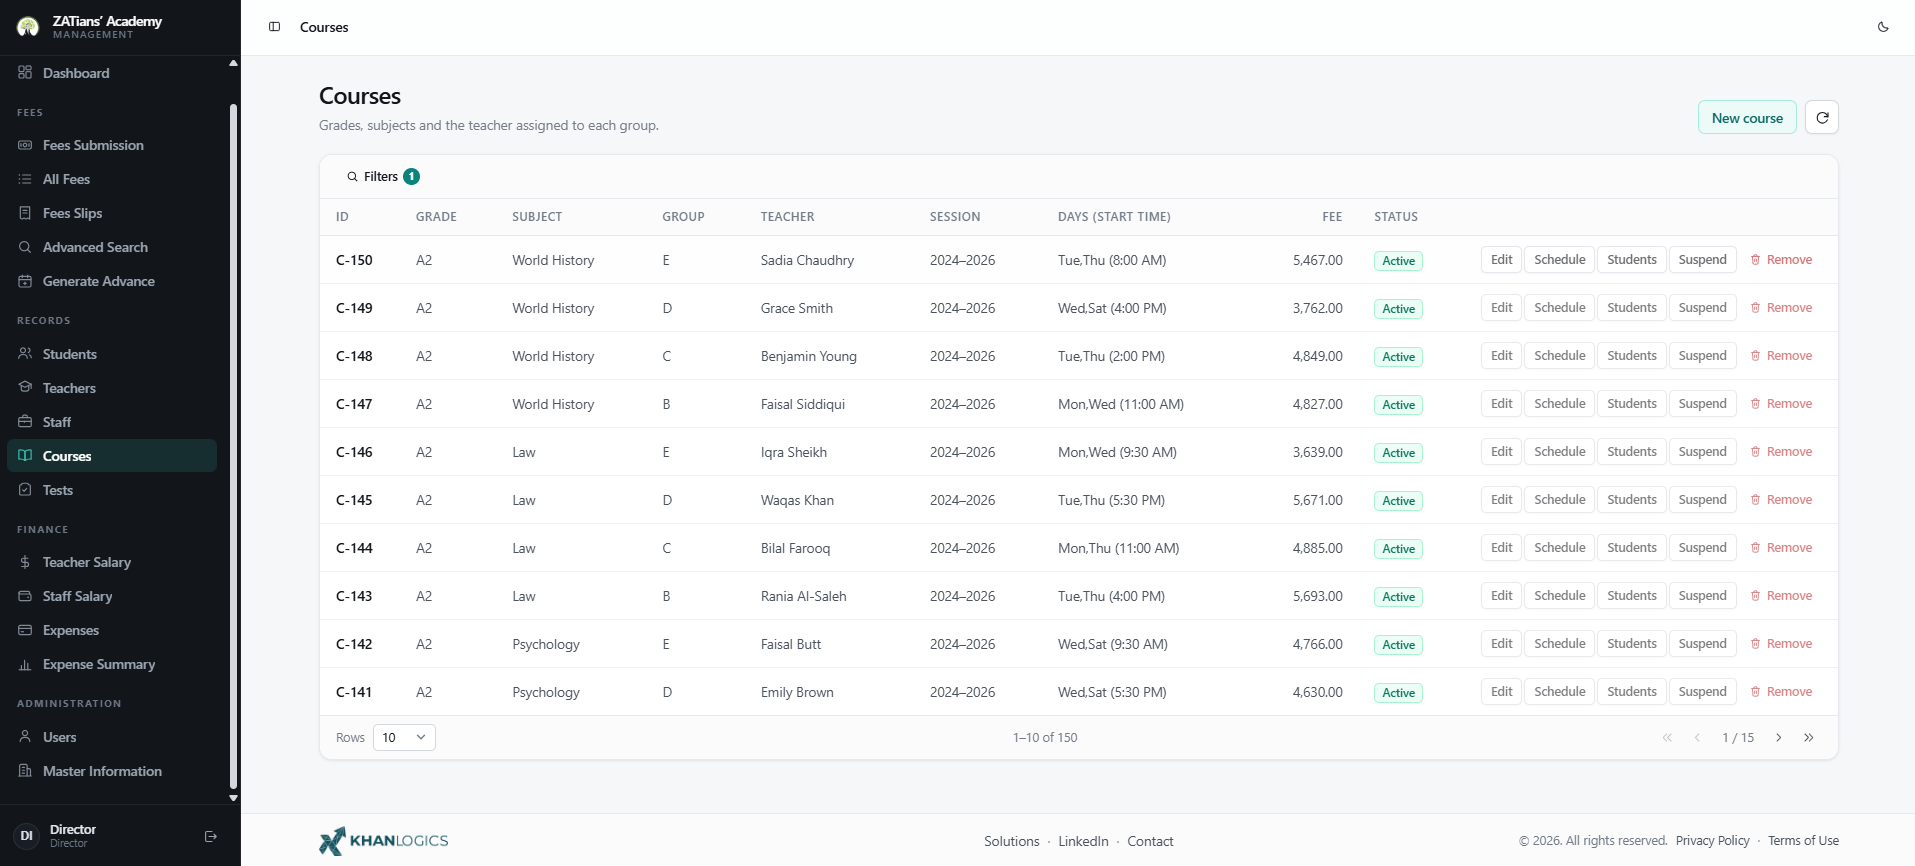Jump to last page double arrow
The image size is (1915, 866).
pyautogui.click(x=1808, y=738)
